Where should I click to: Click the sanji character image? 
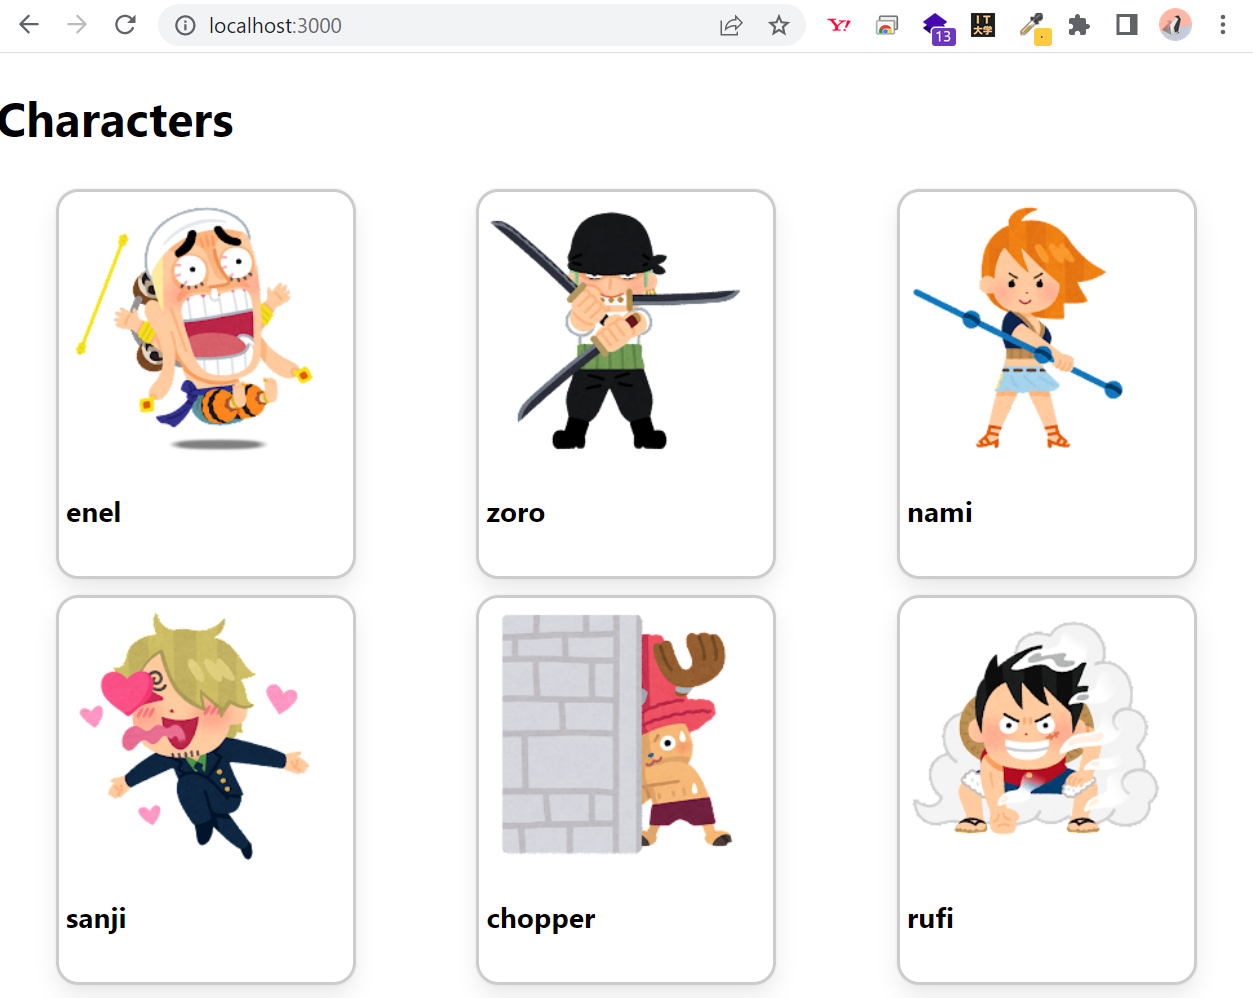195,736
